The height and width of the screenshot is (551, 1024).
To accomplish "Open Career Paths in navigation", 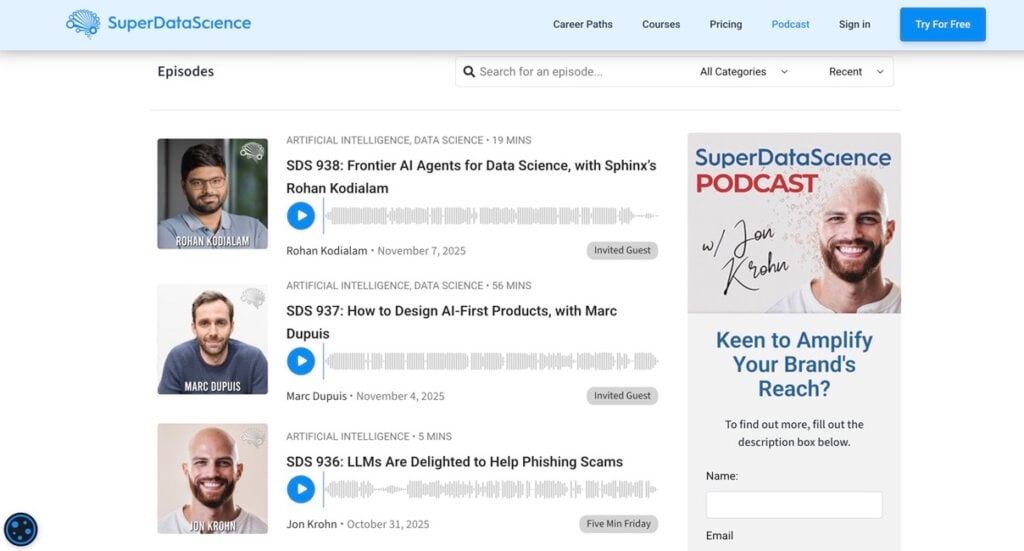I will 582,24.
